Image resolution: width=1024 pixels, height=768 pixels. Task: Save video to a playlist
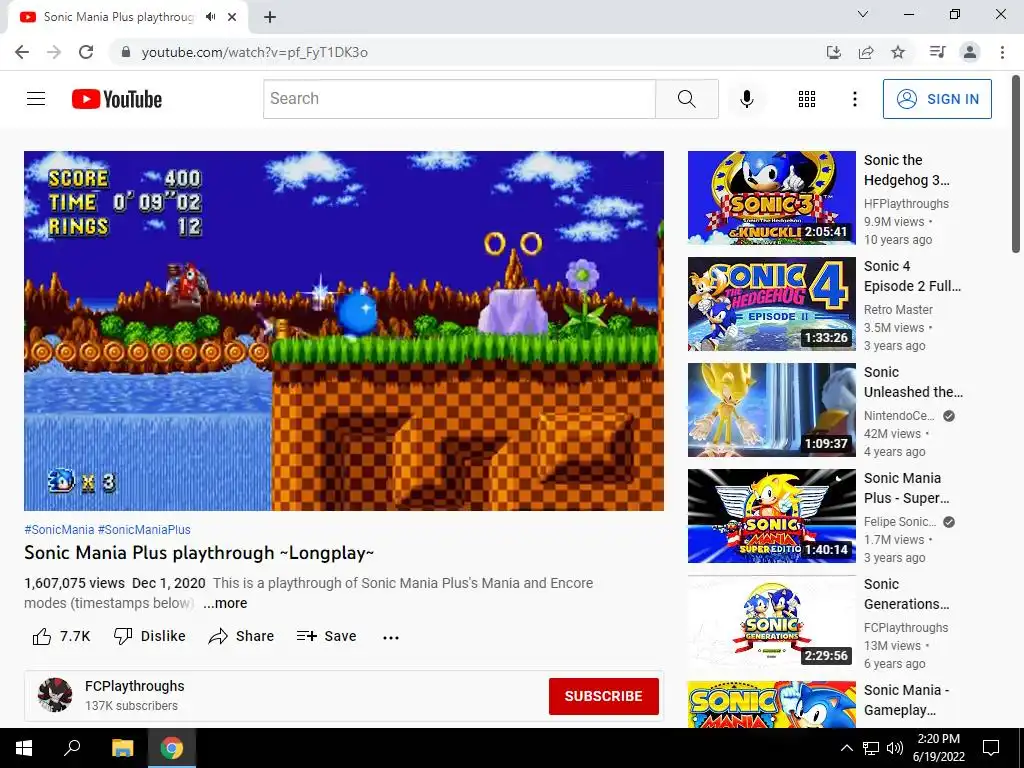coord(327,636)
